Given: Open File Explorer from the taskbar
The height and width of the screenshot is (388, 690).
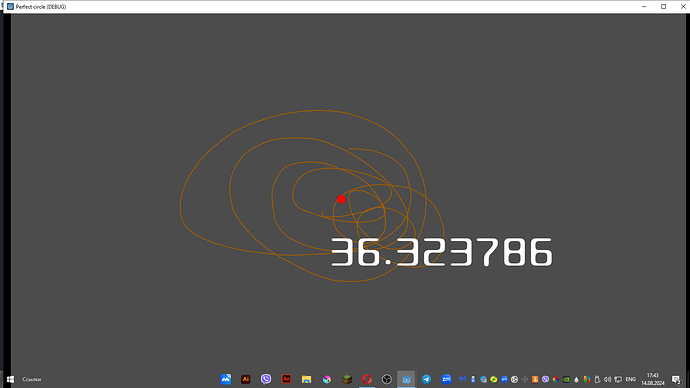Looking at the screenshot, I should (x=306, y=379).
